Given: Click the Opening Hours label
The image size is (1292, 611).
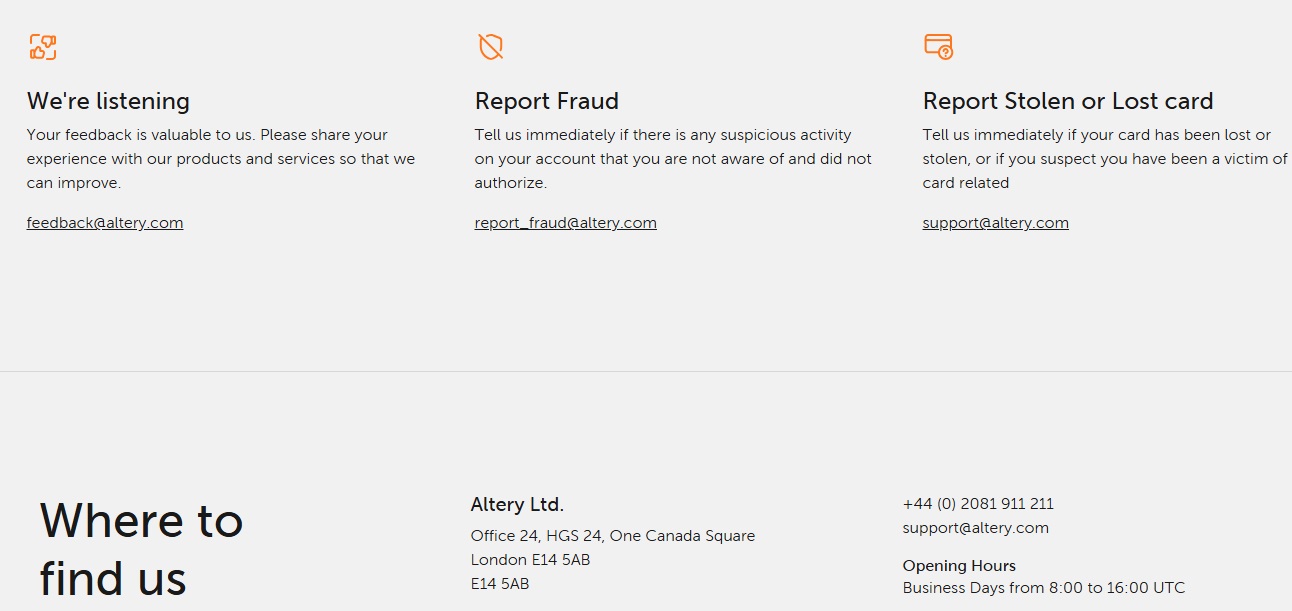Looking at the screenshot, I should (959, 566).
